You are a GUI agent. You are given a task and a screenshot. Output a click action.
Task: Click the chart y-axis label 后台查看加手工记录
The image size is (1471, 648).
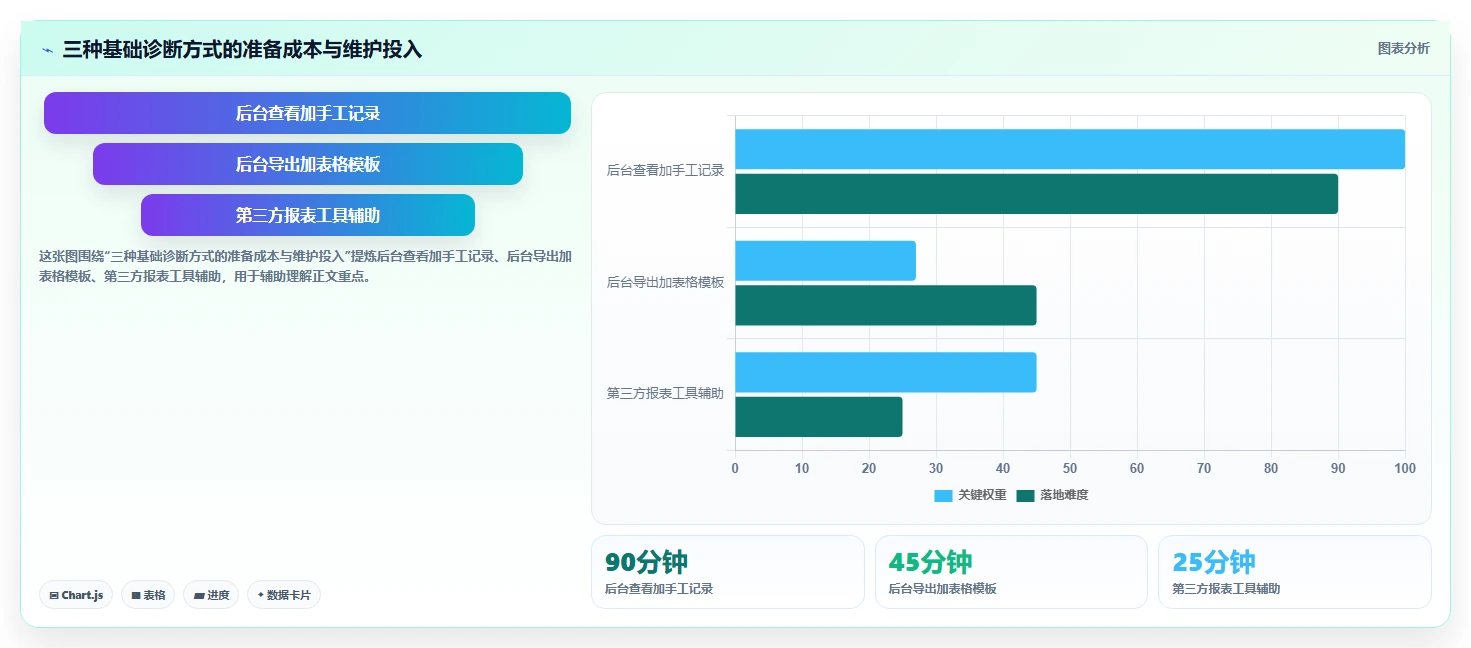coord(665,171)
